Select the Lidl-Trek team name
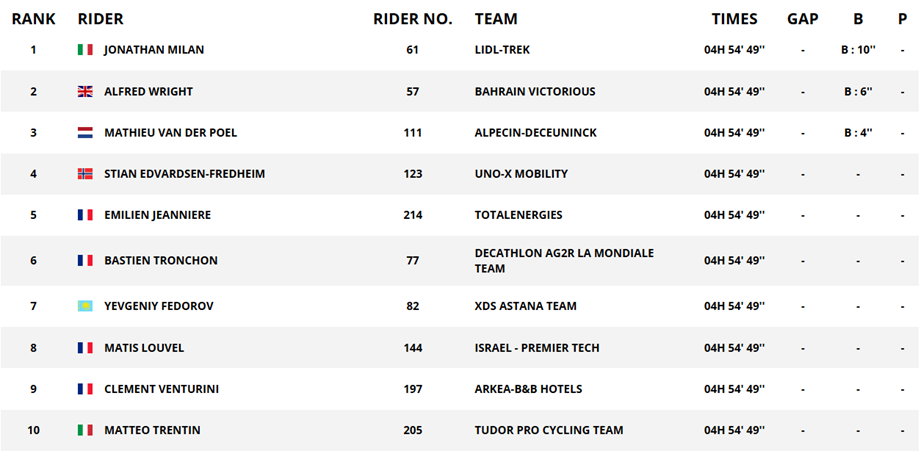The height and width of the screenshot is (451, 921). [502, 50]
